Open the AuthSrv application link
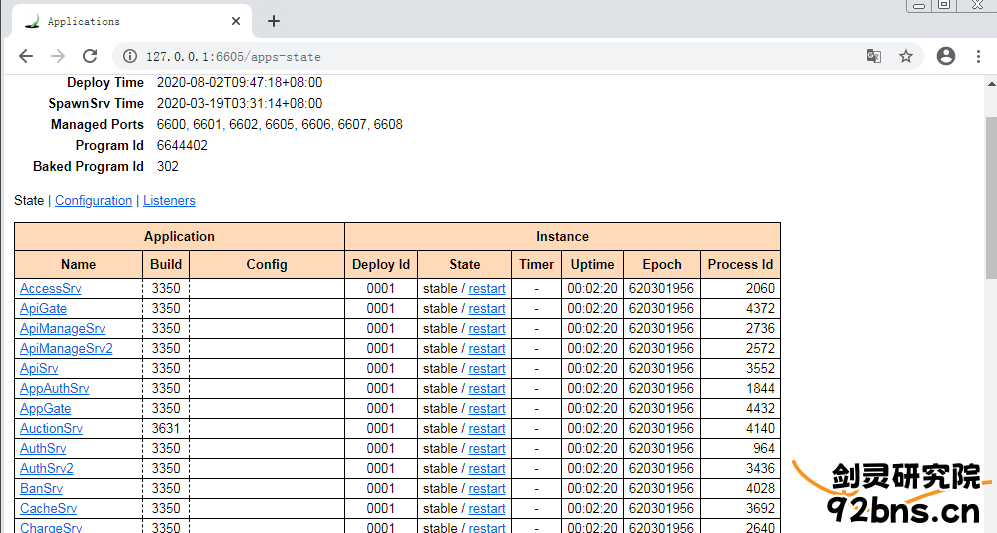This screenshot has width=997, height=533. point(43,448)
